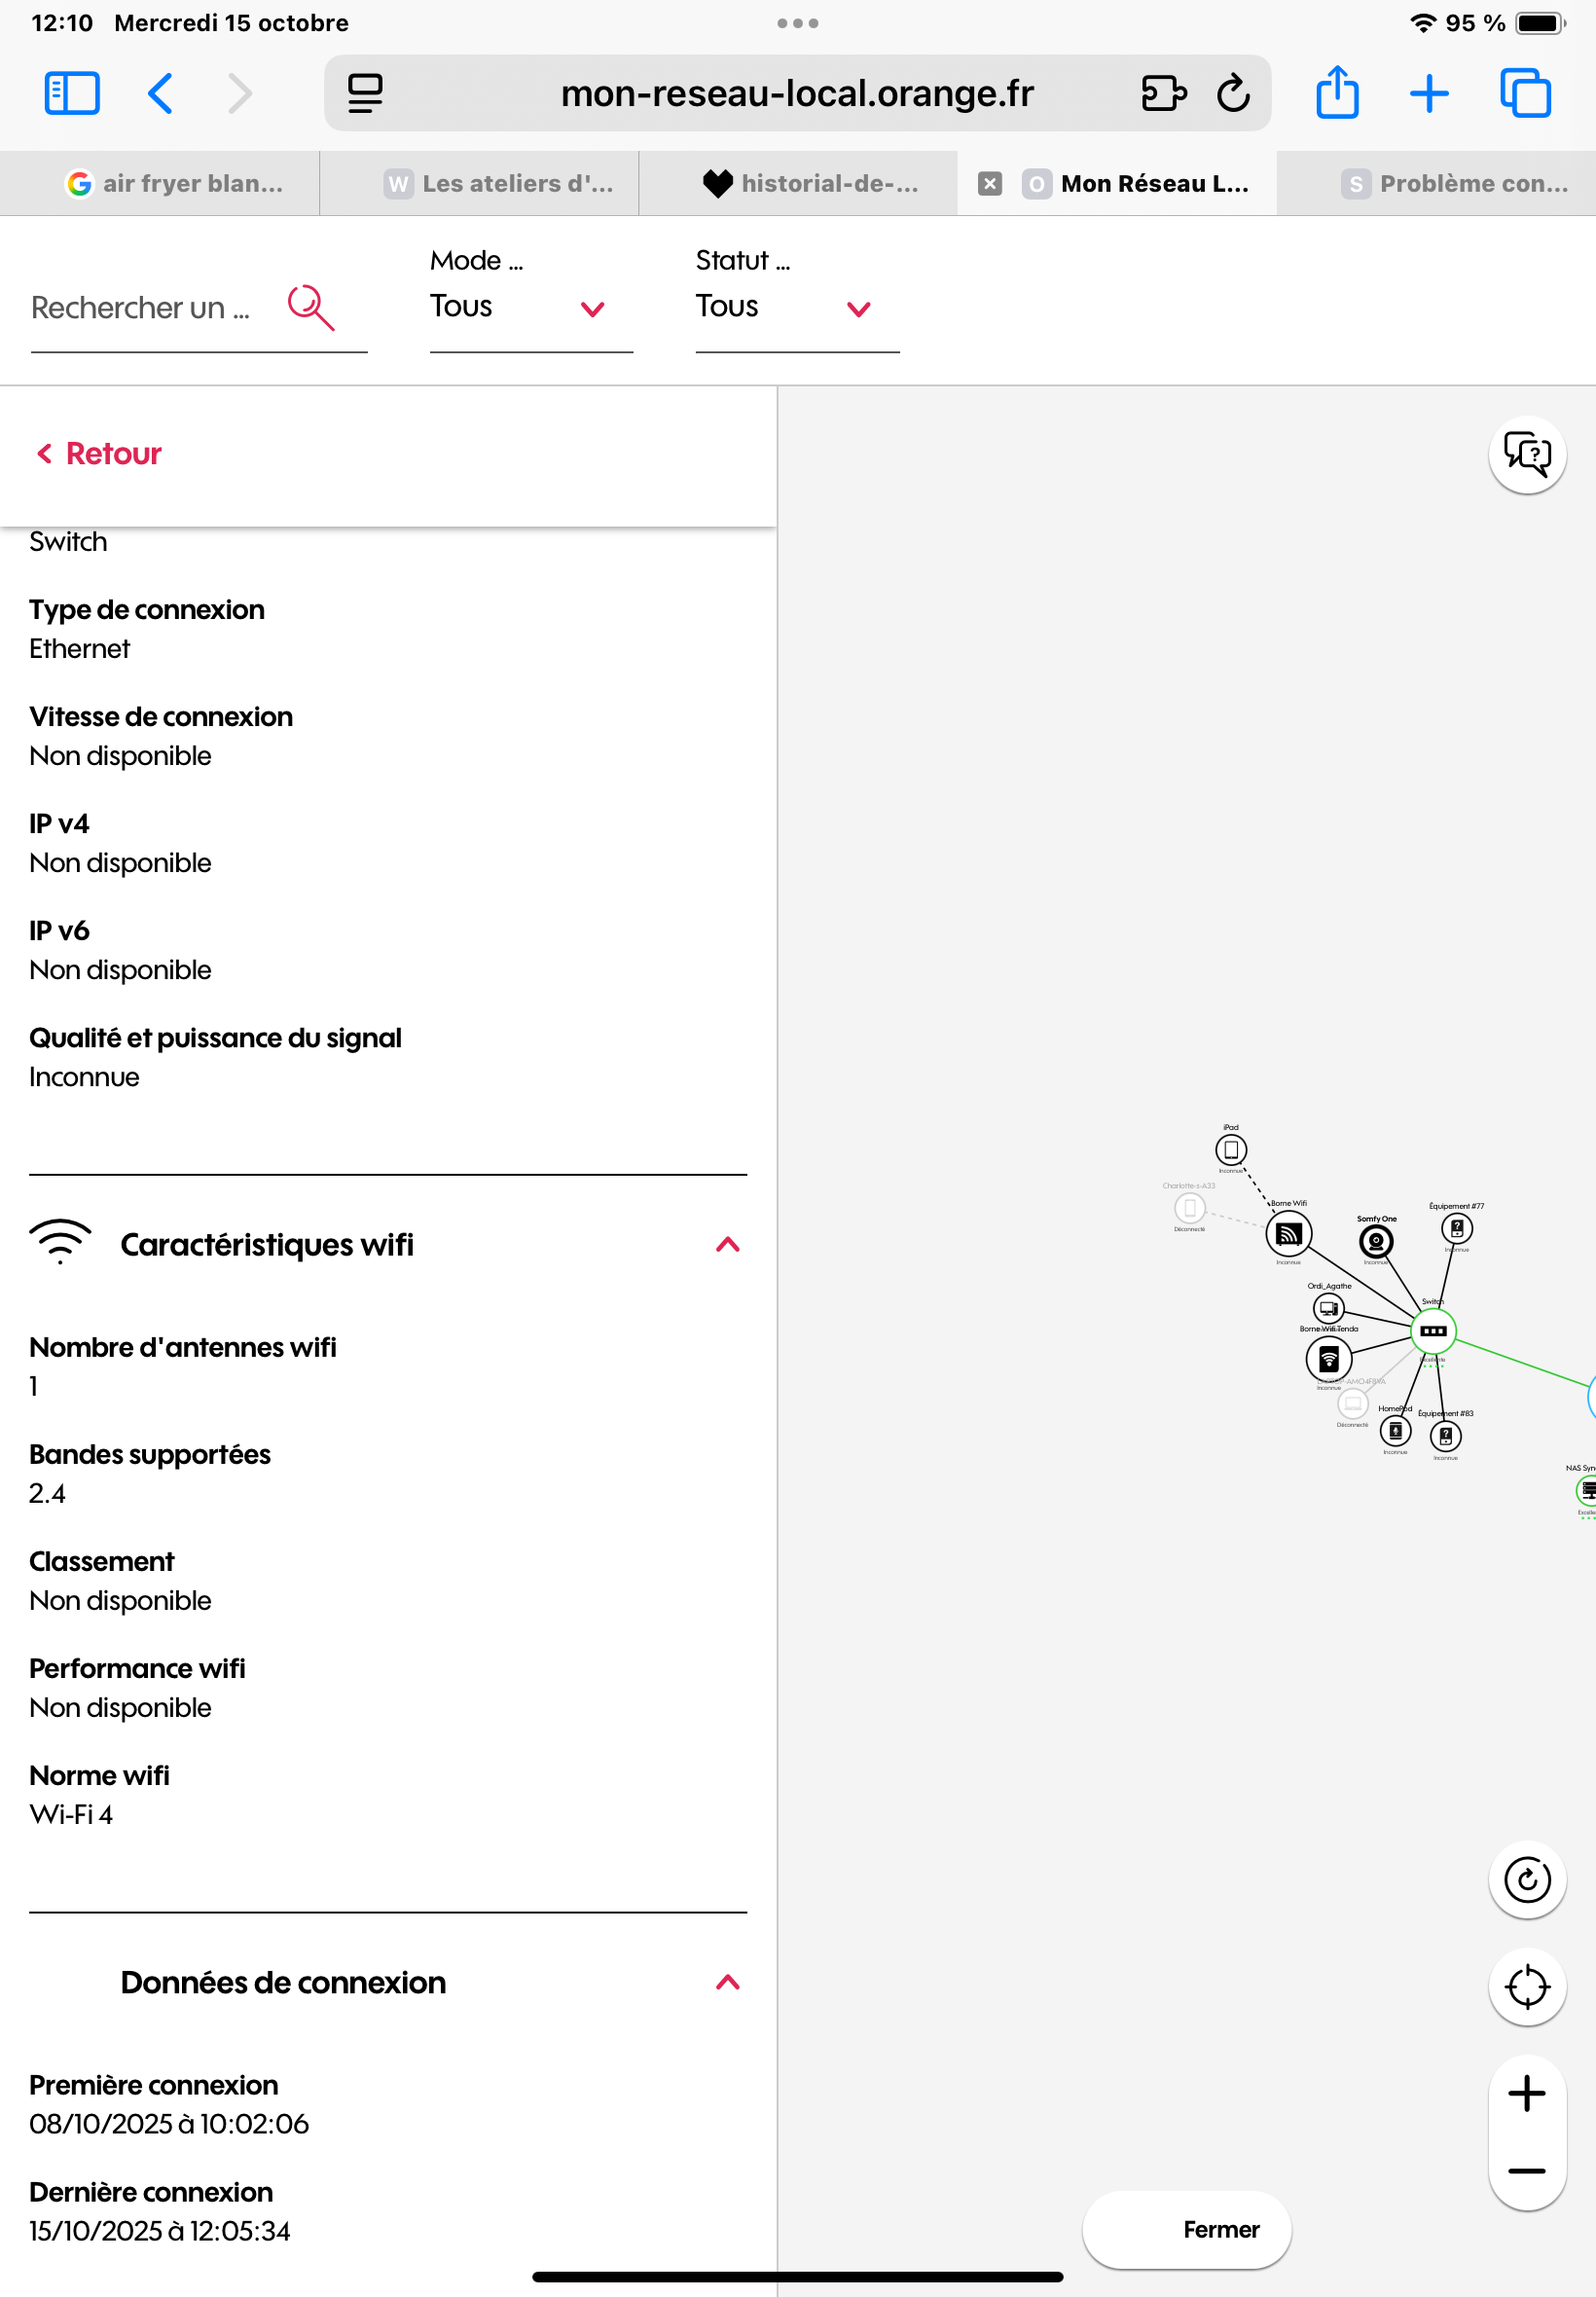Zoom out the network map

click(x=1526, y=2171)
